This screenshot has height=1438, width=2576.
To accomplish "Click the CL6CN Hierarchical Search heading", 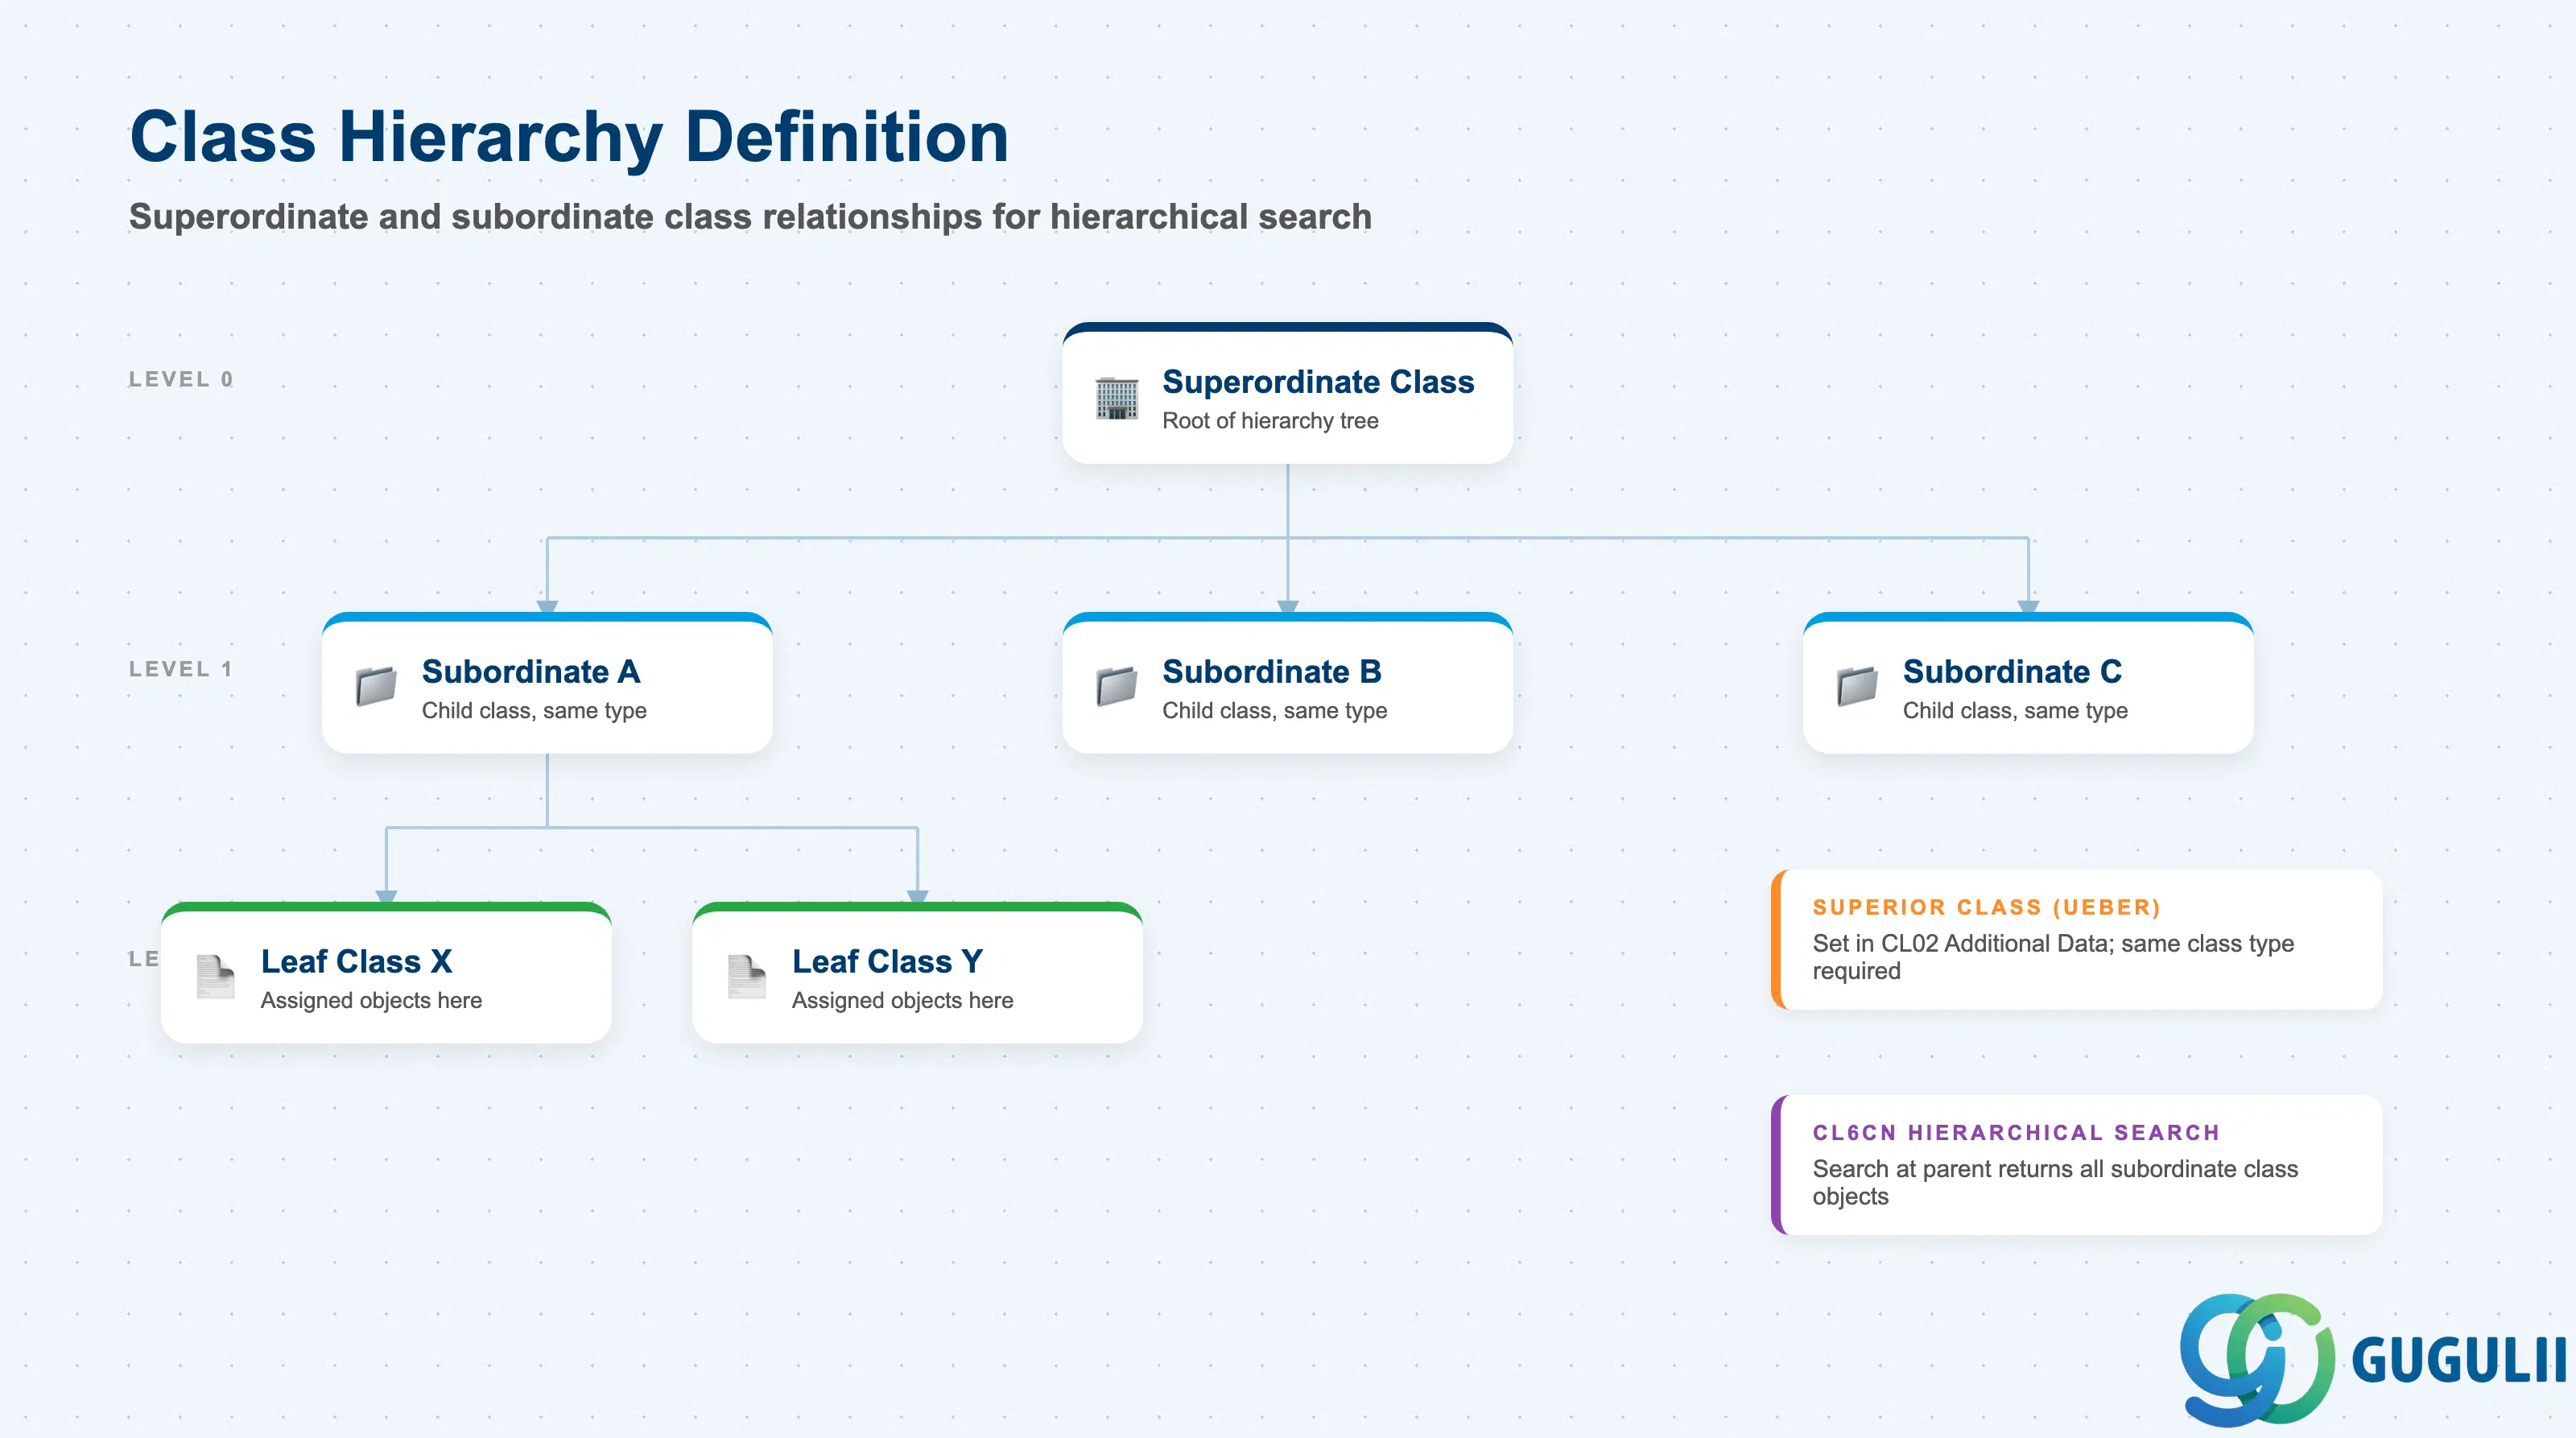I will (2016, 1132).
